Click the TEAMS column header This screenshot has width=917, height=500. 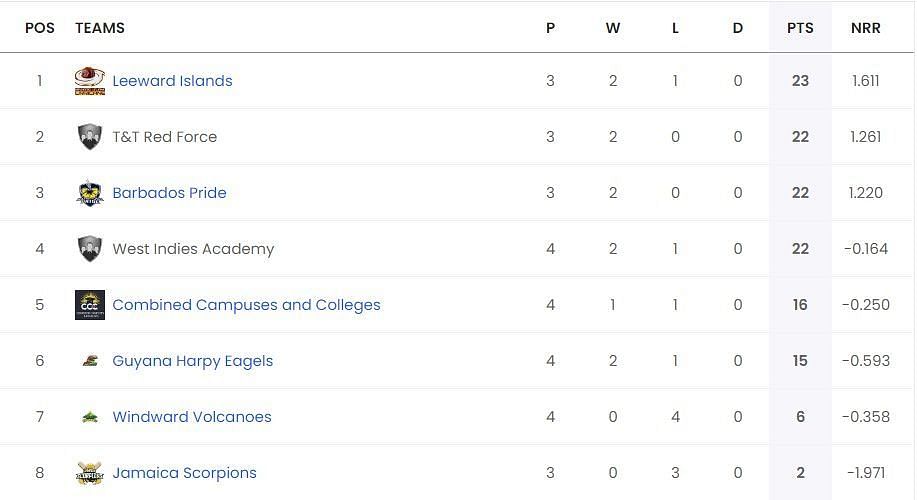[99, 28]
